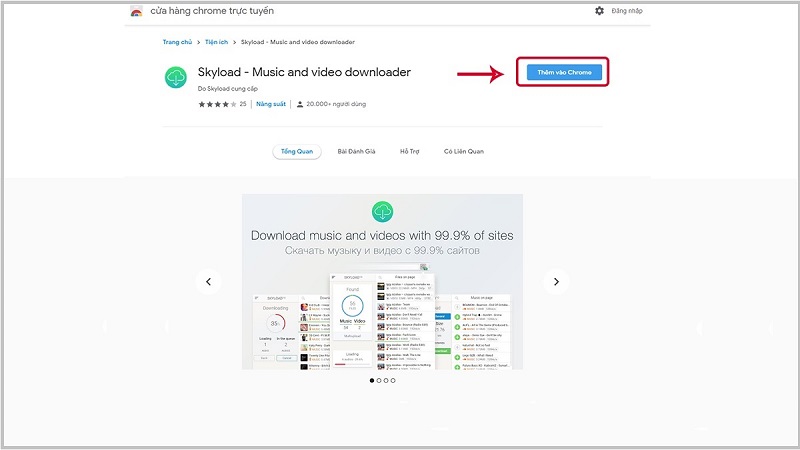The width and height of the screenshot is (800, 450).
Task: Open the Bài Đánh Giá tab
Action: point(356,151)
